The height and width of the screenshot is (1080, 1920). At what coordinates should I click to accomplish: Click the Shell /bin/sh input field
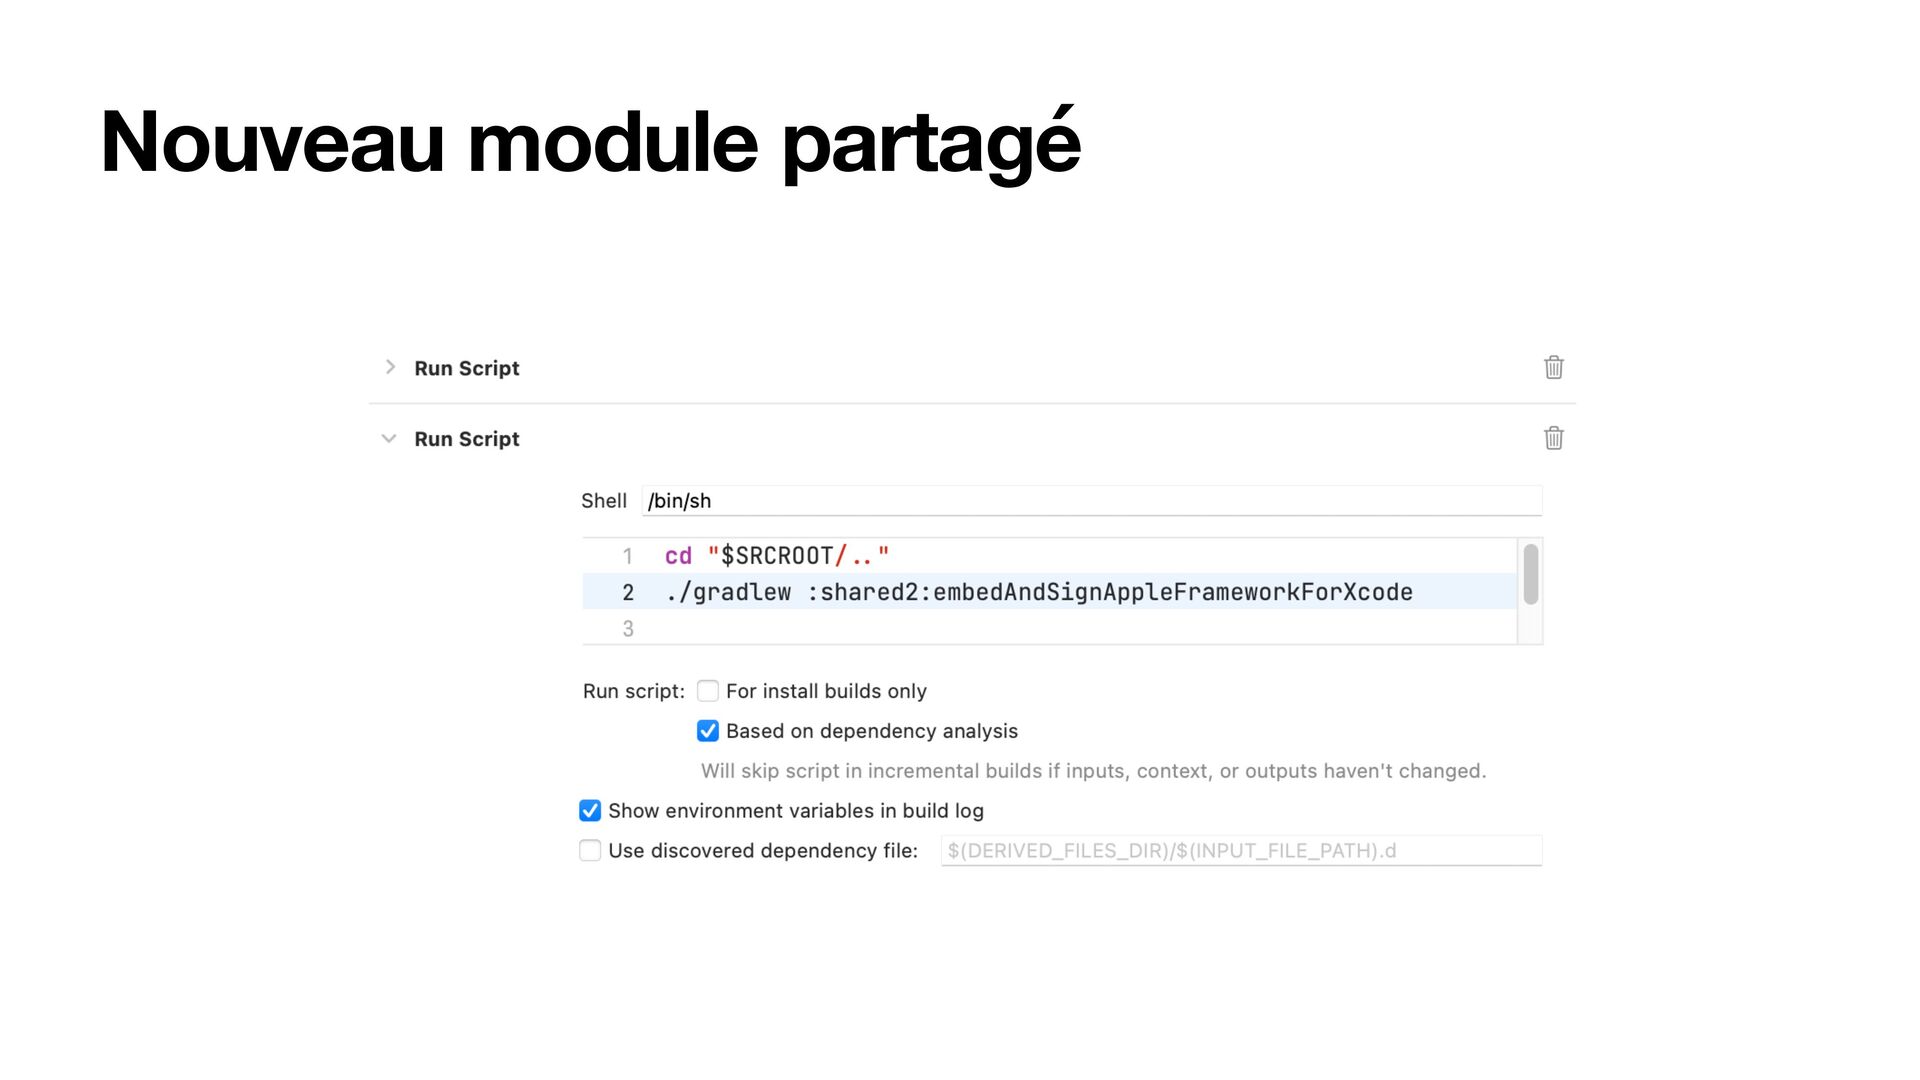pos(1092,500)
